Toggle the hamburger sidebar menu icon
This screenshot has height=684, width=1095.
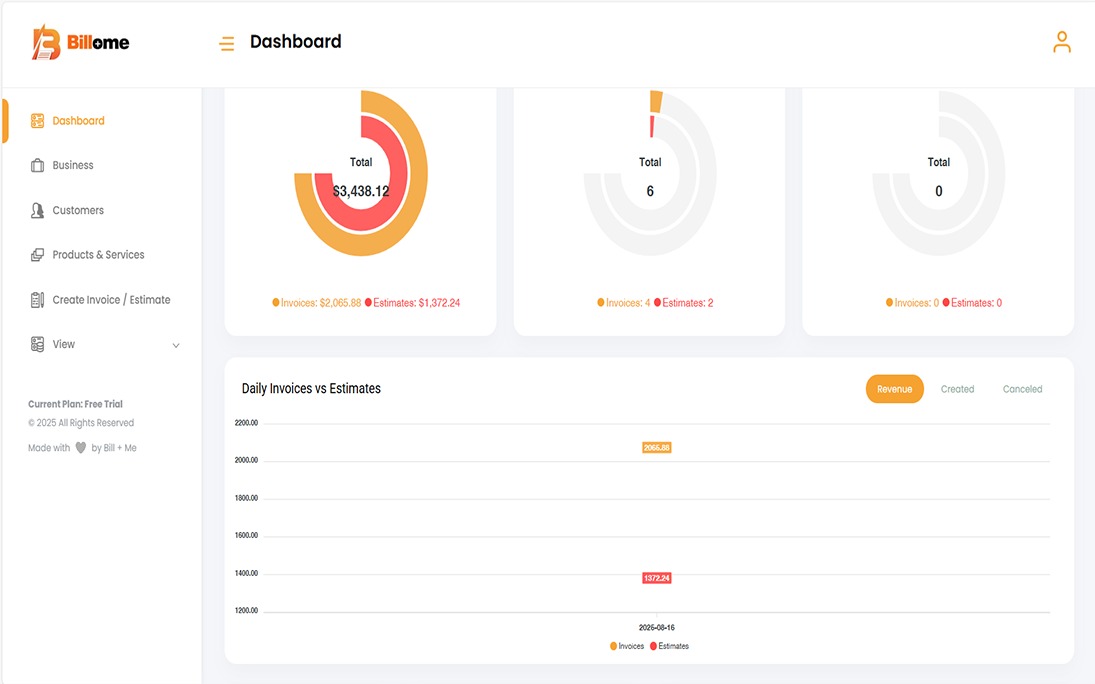point(227,43)
